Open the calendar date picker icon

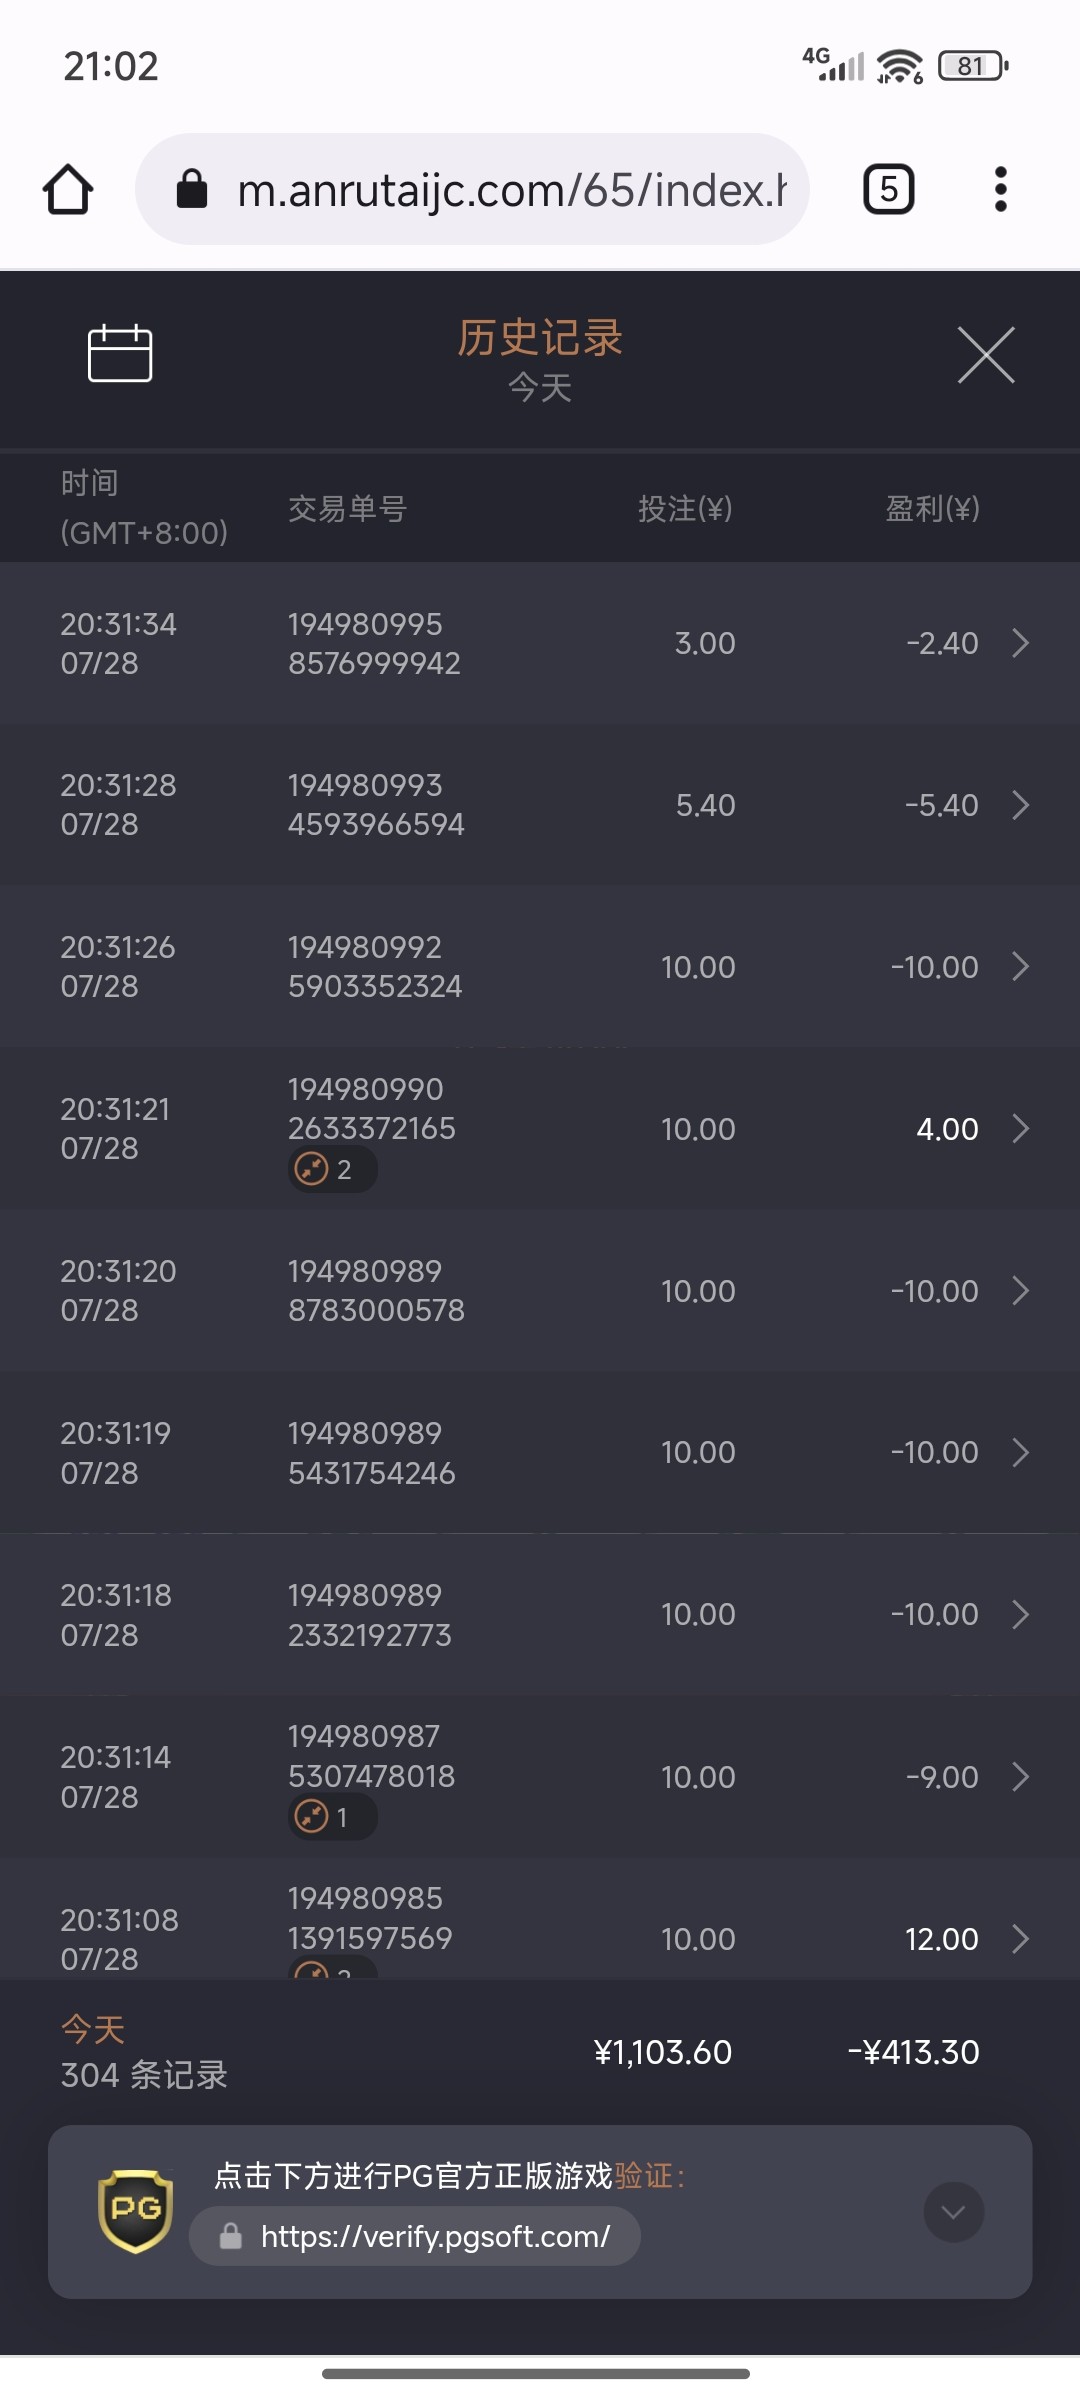[120, 354]
